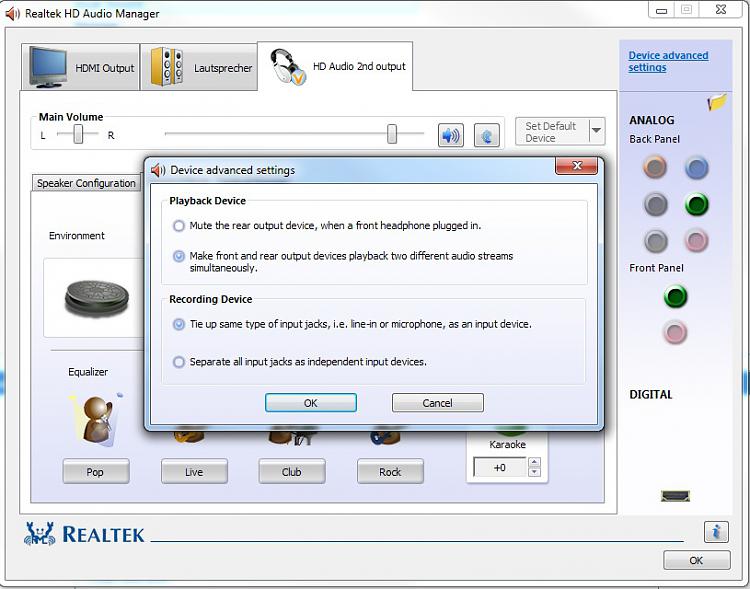This screenshot has height=589, width=750.
Task: Select Make front and rear playback different streams
Action: [x=179, y=256]
